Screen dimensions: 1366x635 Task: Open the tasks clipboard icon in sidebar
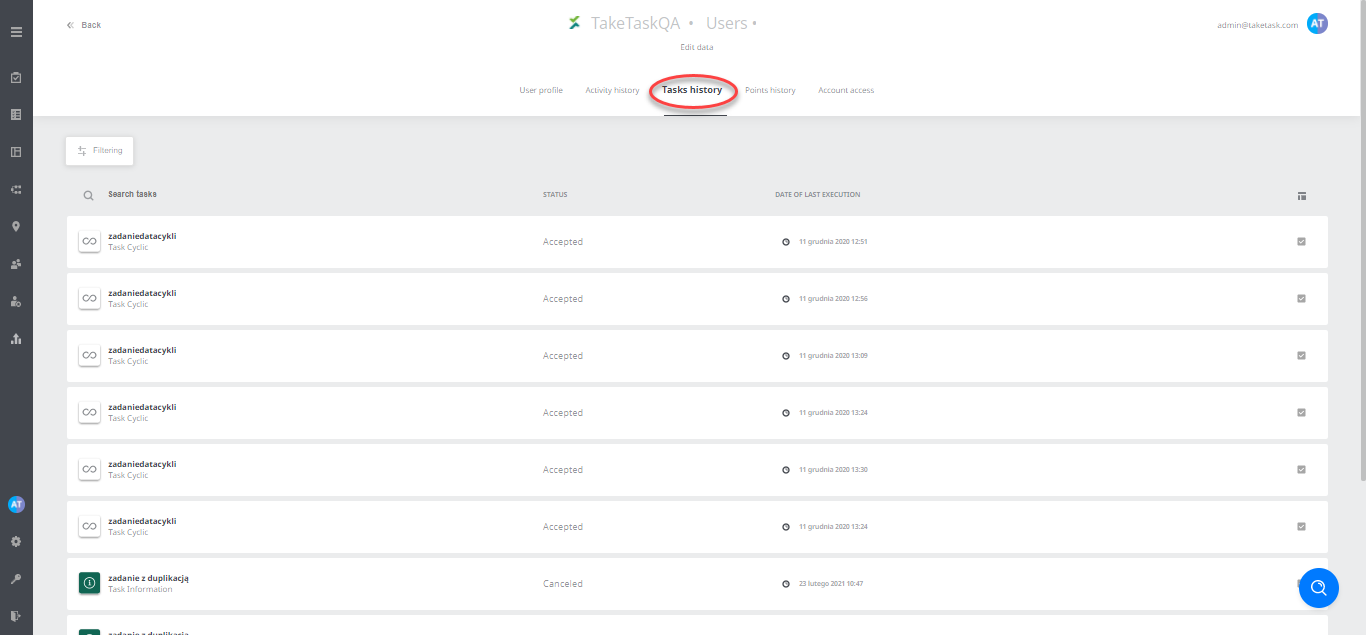[x=16, y=78]
